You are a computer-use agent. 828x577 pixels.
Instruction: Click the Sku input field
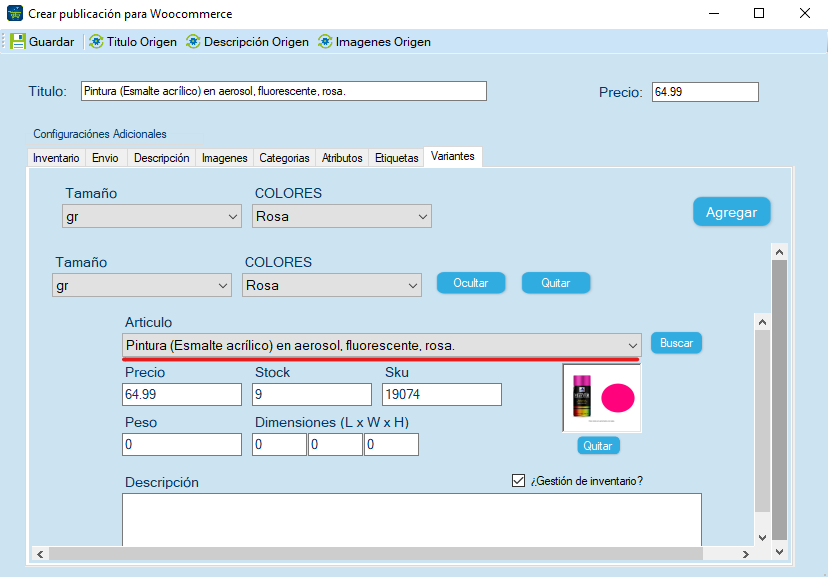pyautogui.click(x=441, y=394)
